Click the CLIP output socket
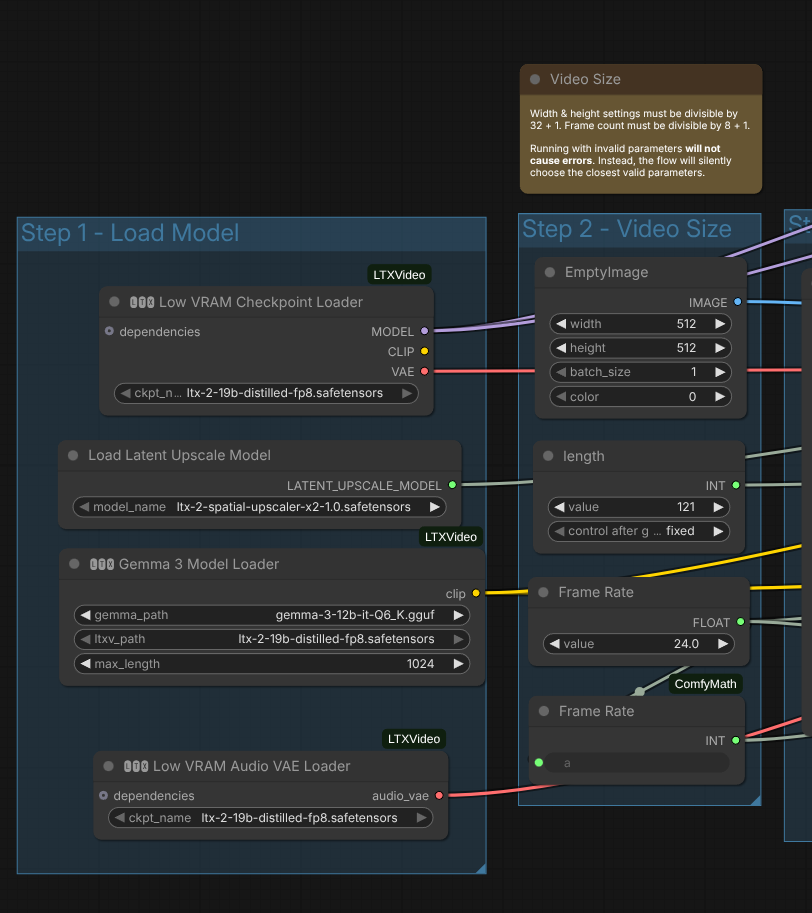Screen dimensions: 812x913 click(x=424, y=351)
